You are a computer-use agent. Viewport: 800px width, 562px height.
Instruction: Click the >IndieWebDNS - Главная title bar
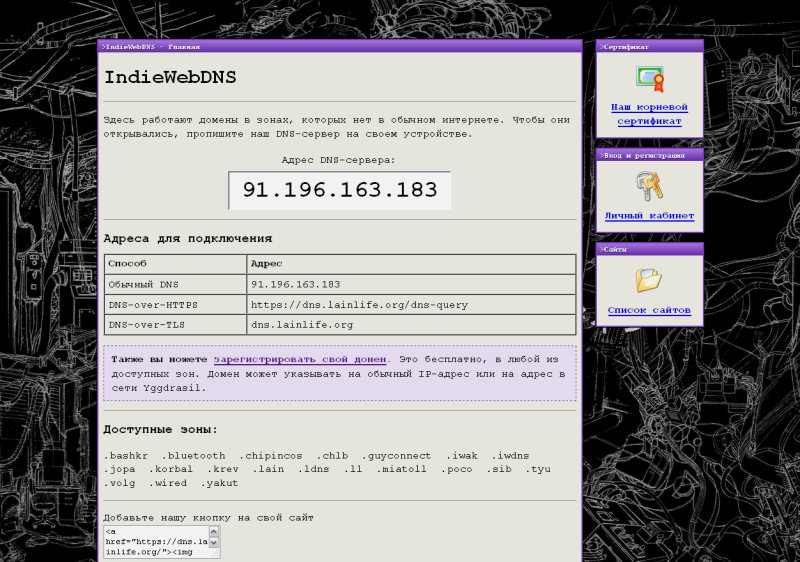pyautogui.click(x=340, y=46)
